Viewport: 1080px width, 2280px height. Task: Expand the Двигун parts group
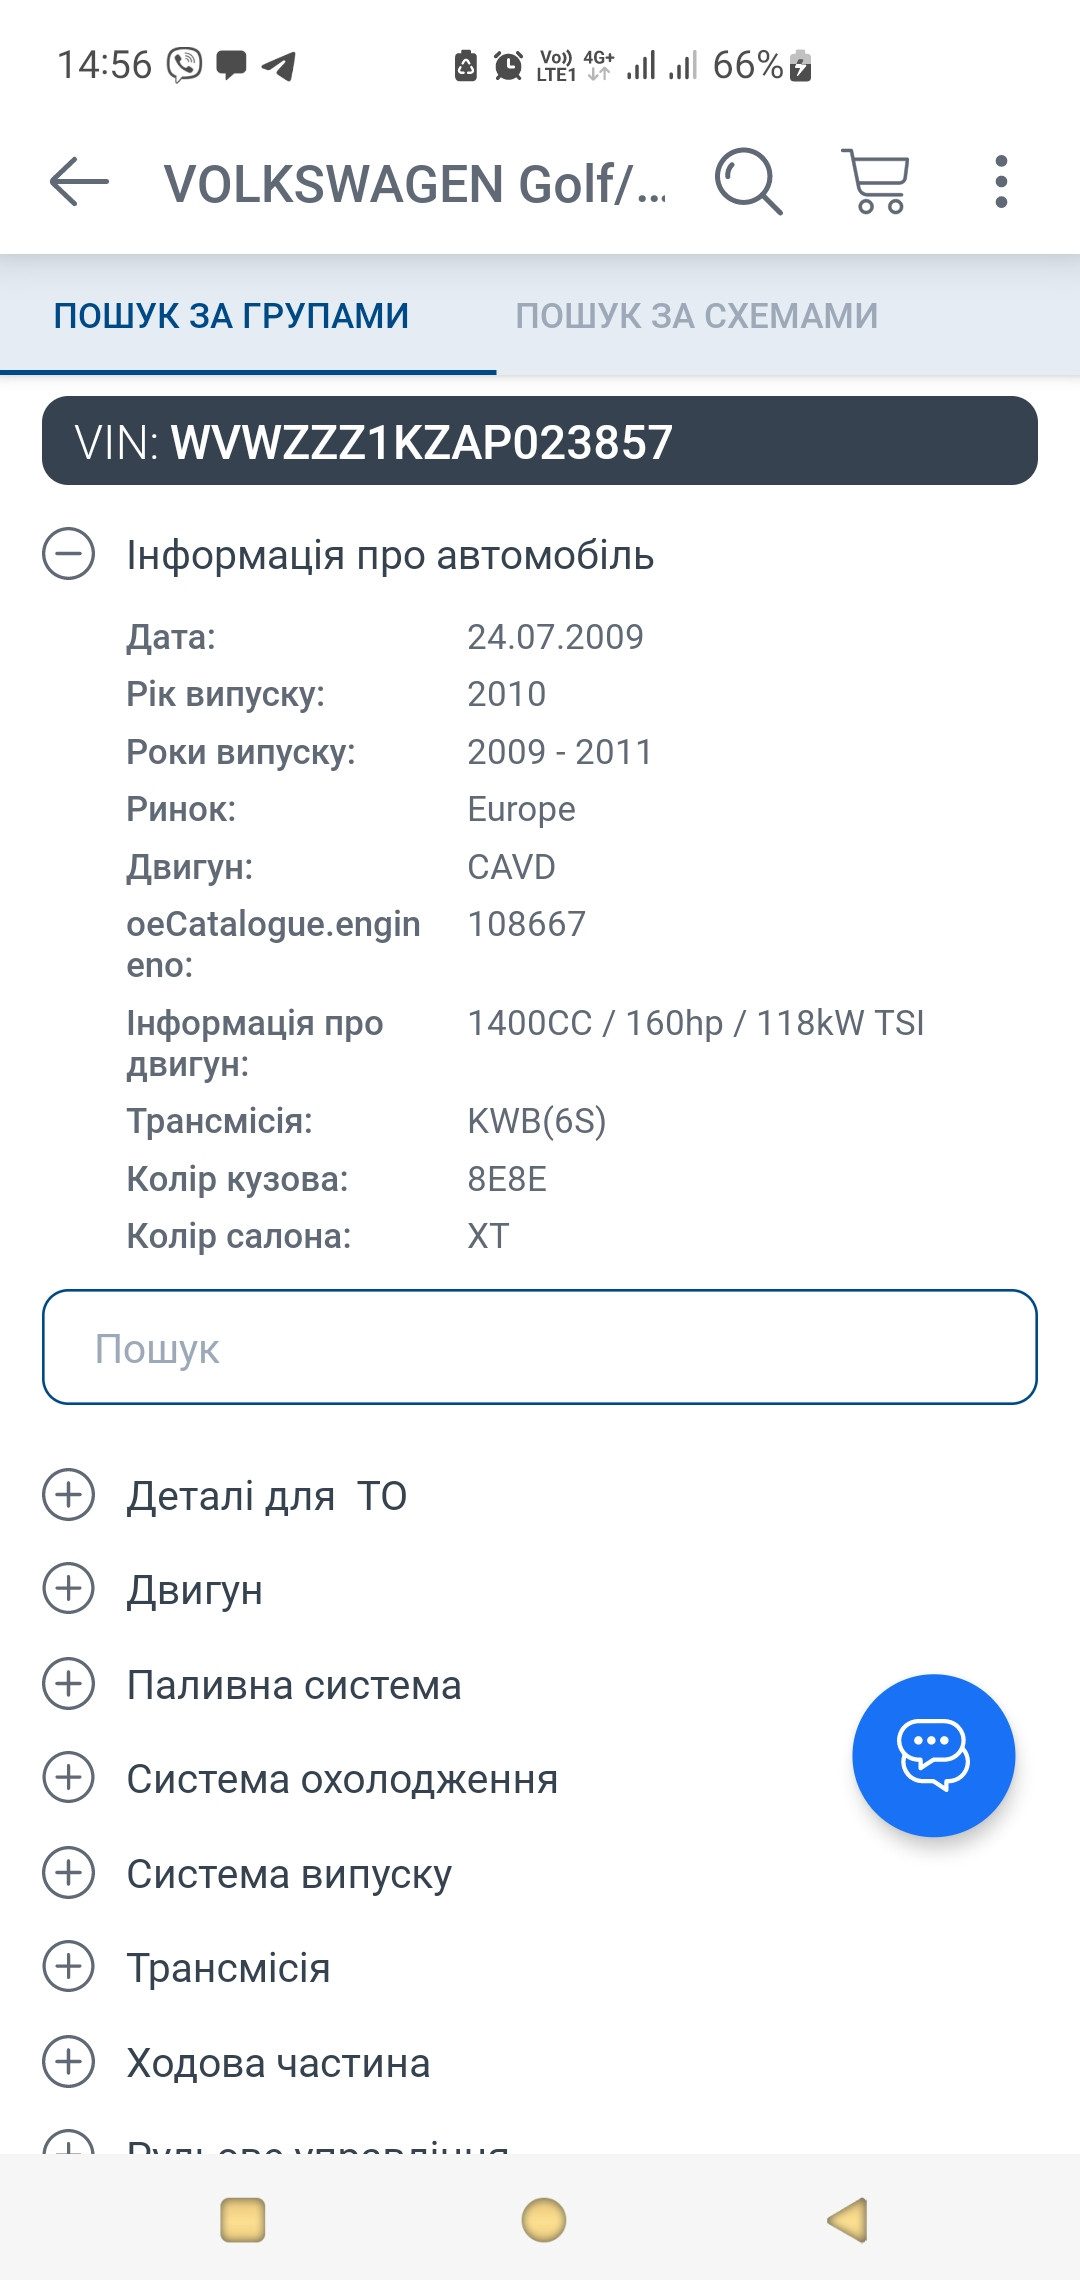pyautogui.click(x=69, y=1589)
